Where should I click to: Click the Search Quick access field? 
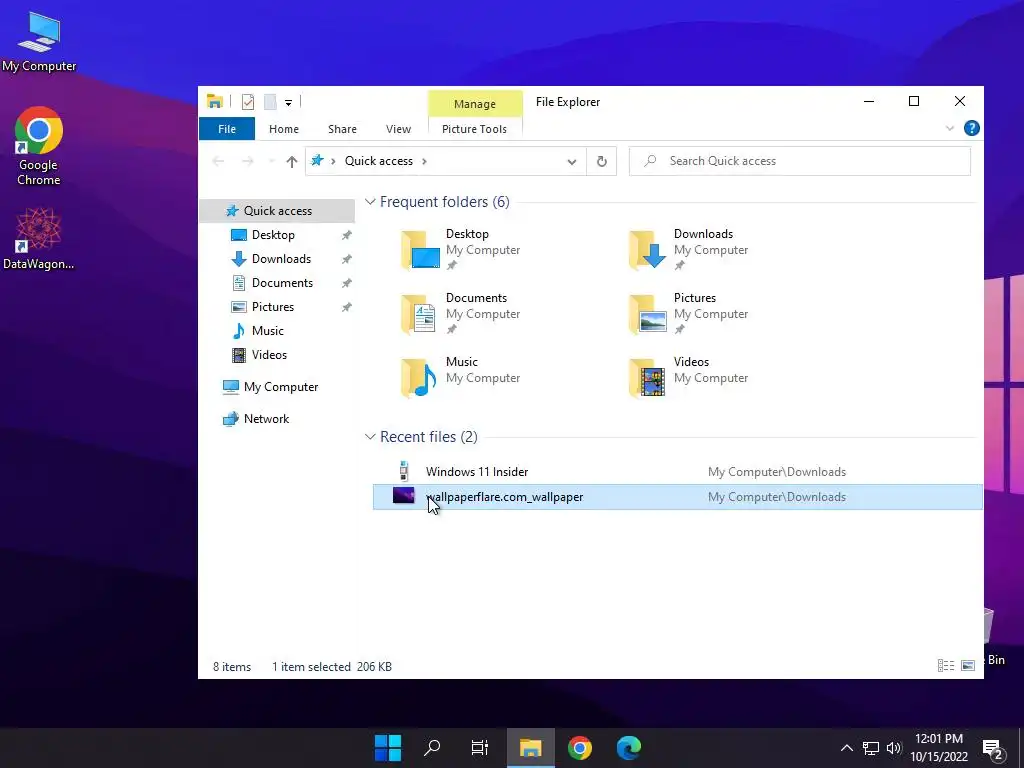coord(799,161)
